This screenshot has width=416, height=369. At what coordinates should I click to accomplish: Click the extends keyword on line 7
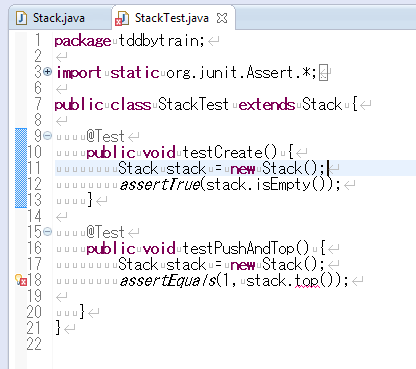coord(267,105)
